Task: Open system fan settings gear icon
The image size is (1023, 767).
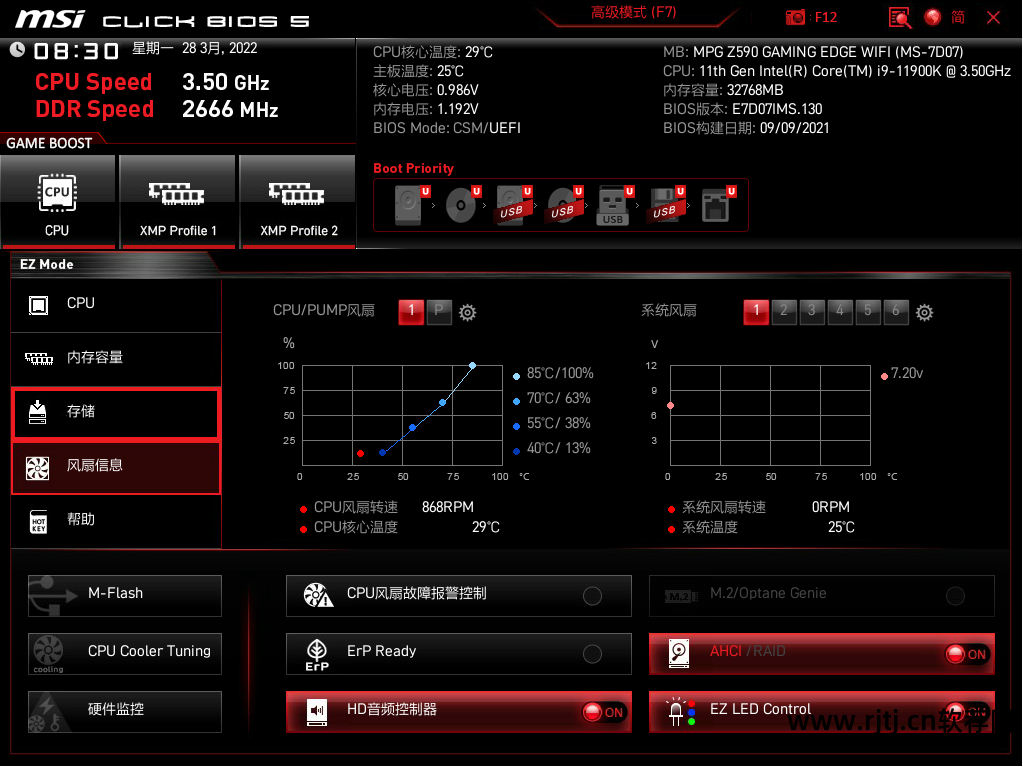Action: (x=925, y=313)
